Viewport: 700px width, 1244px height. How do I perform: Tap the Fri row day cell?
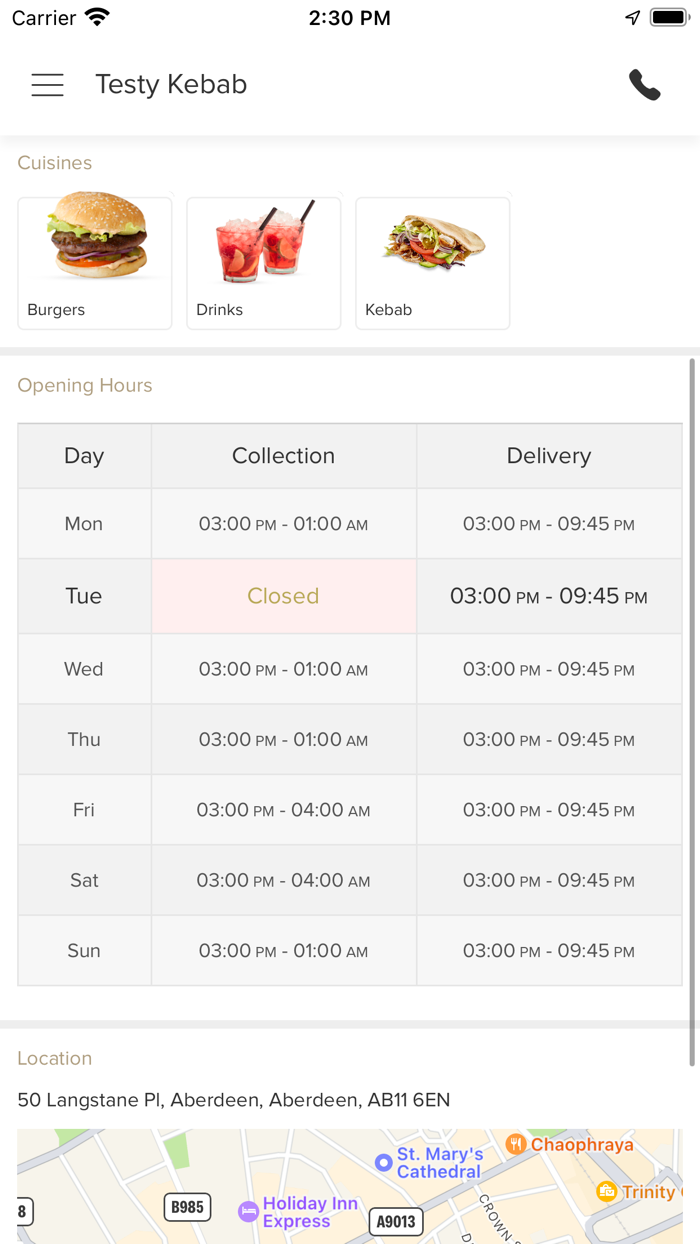84,810
